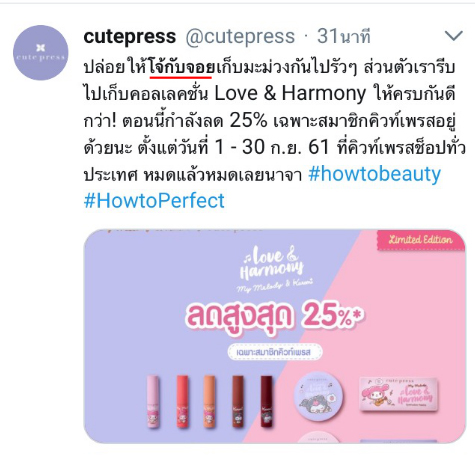This screenshot has width=475, height=455.
Task: Click the red-underlined โจ้กับจอย text
Action: (x=181, y=68)
